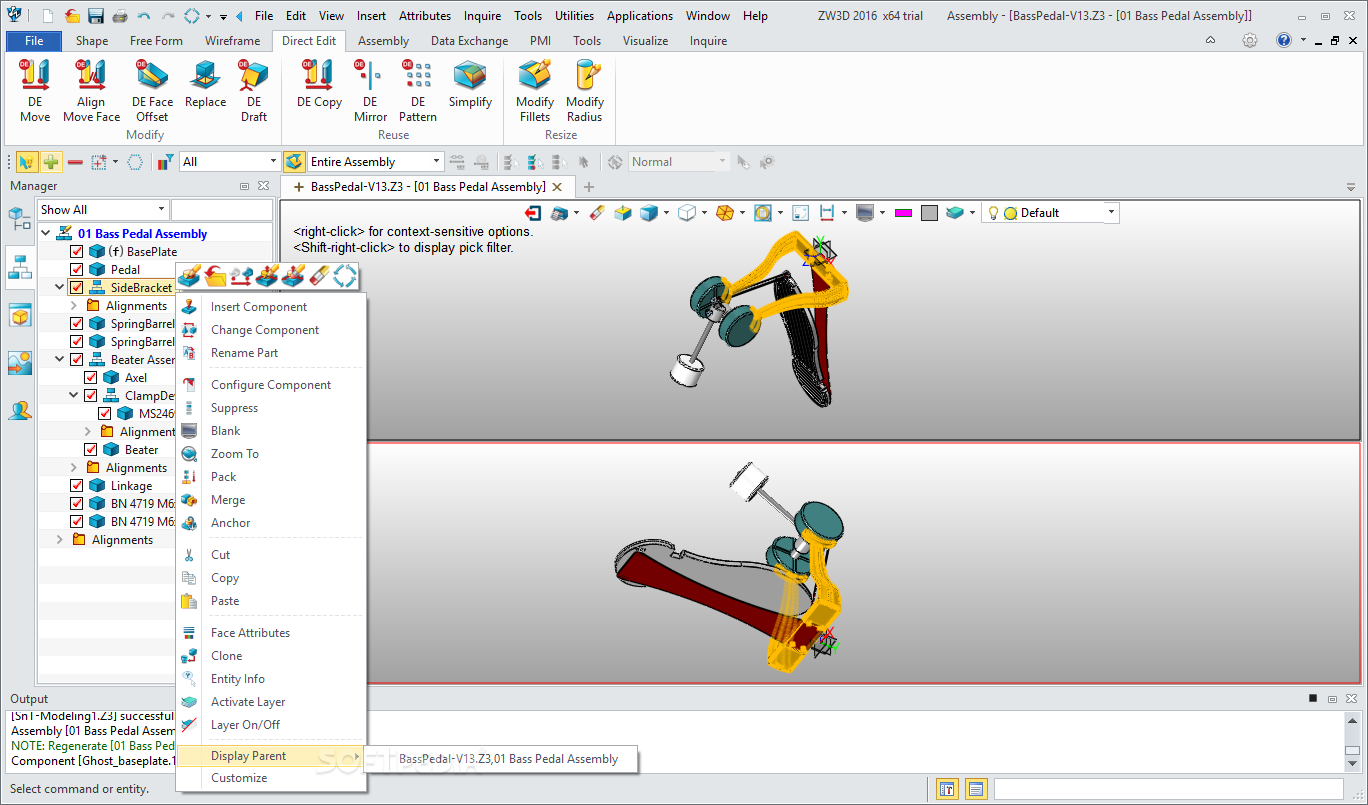This screenshot has height=805, width=1368.
Task: Choose the Replace tool
Action: coord(205,85)
